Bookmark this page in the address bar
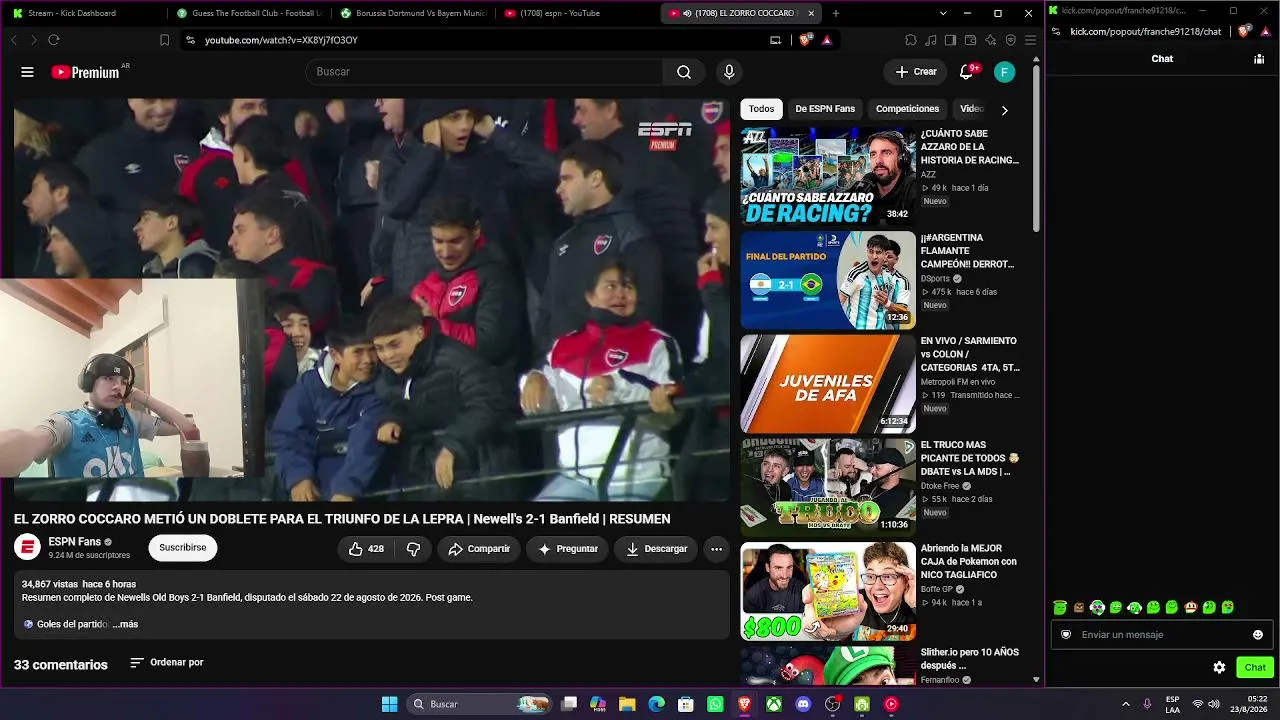1280x720 pixels. pyautogui.click(x=164, y=40)
